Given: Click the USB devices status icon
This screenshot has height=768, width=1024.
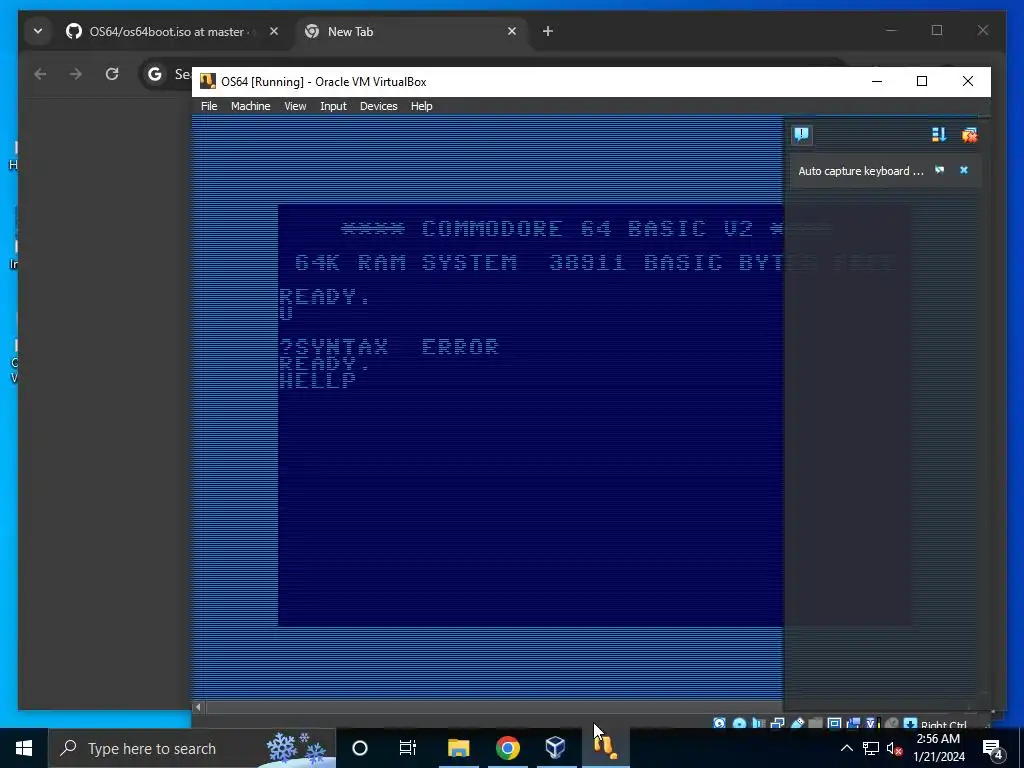Looking at the screenshot, I should tap(797, 724).
